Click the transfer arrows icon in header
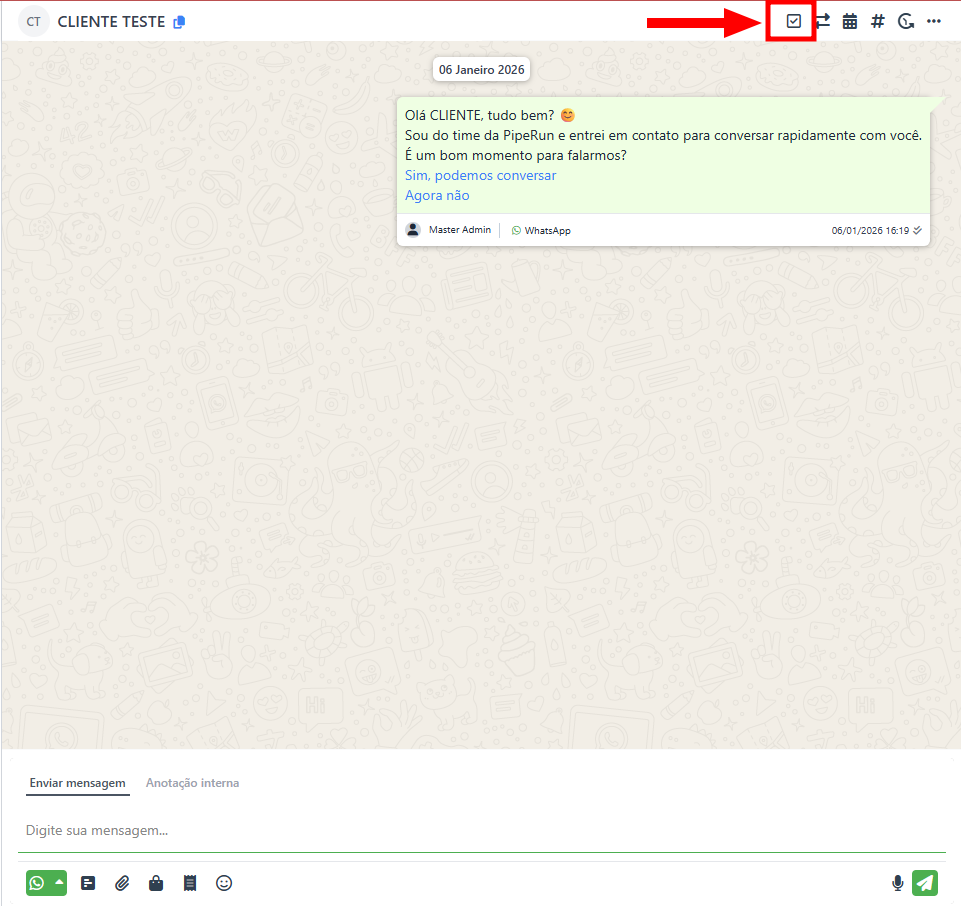The width and height of the screenshot is (961, 906). click(822, 21)
